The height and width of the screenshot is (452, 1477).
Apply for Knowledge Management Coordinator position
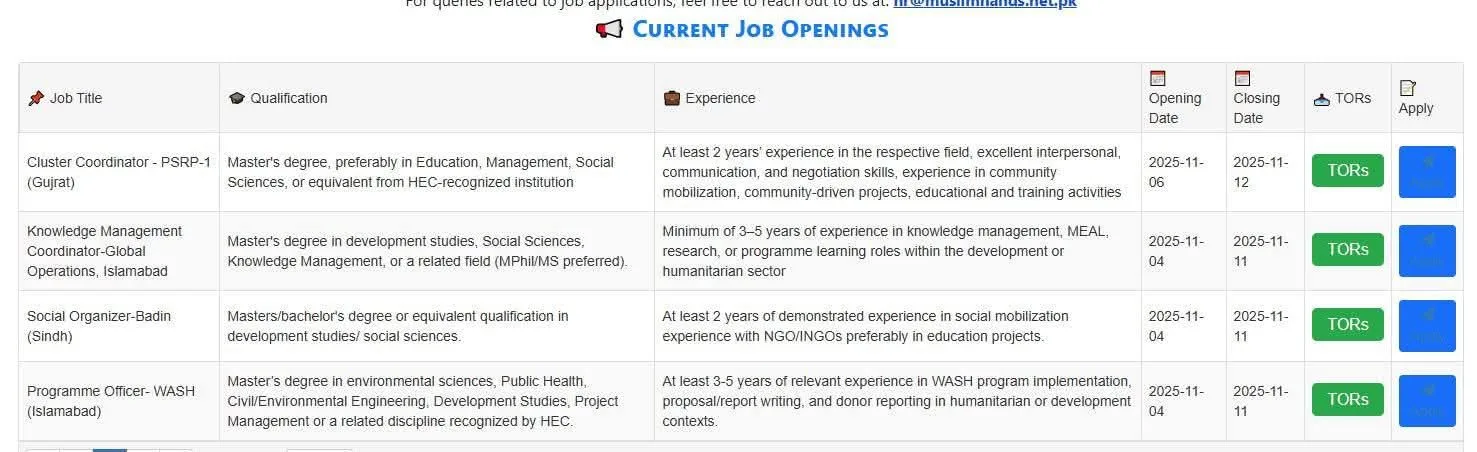coord(1426,251)
